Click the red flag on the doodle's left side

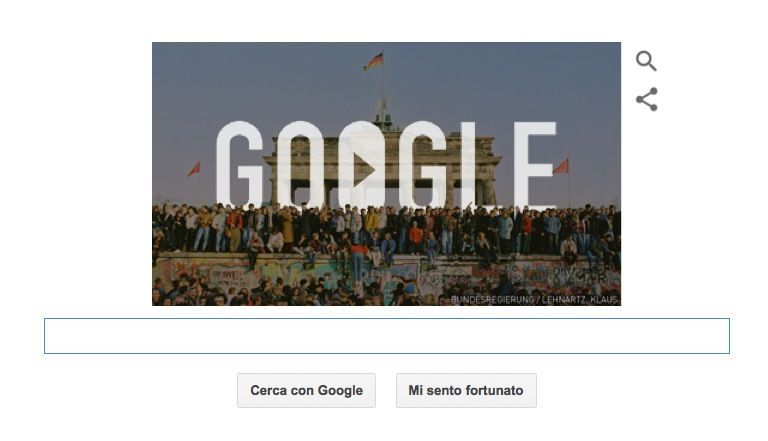click(x=194, y=169)
